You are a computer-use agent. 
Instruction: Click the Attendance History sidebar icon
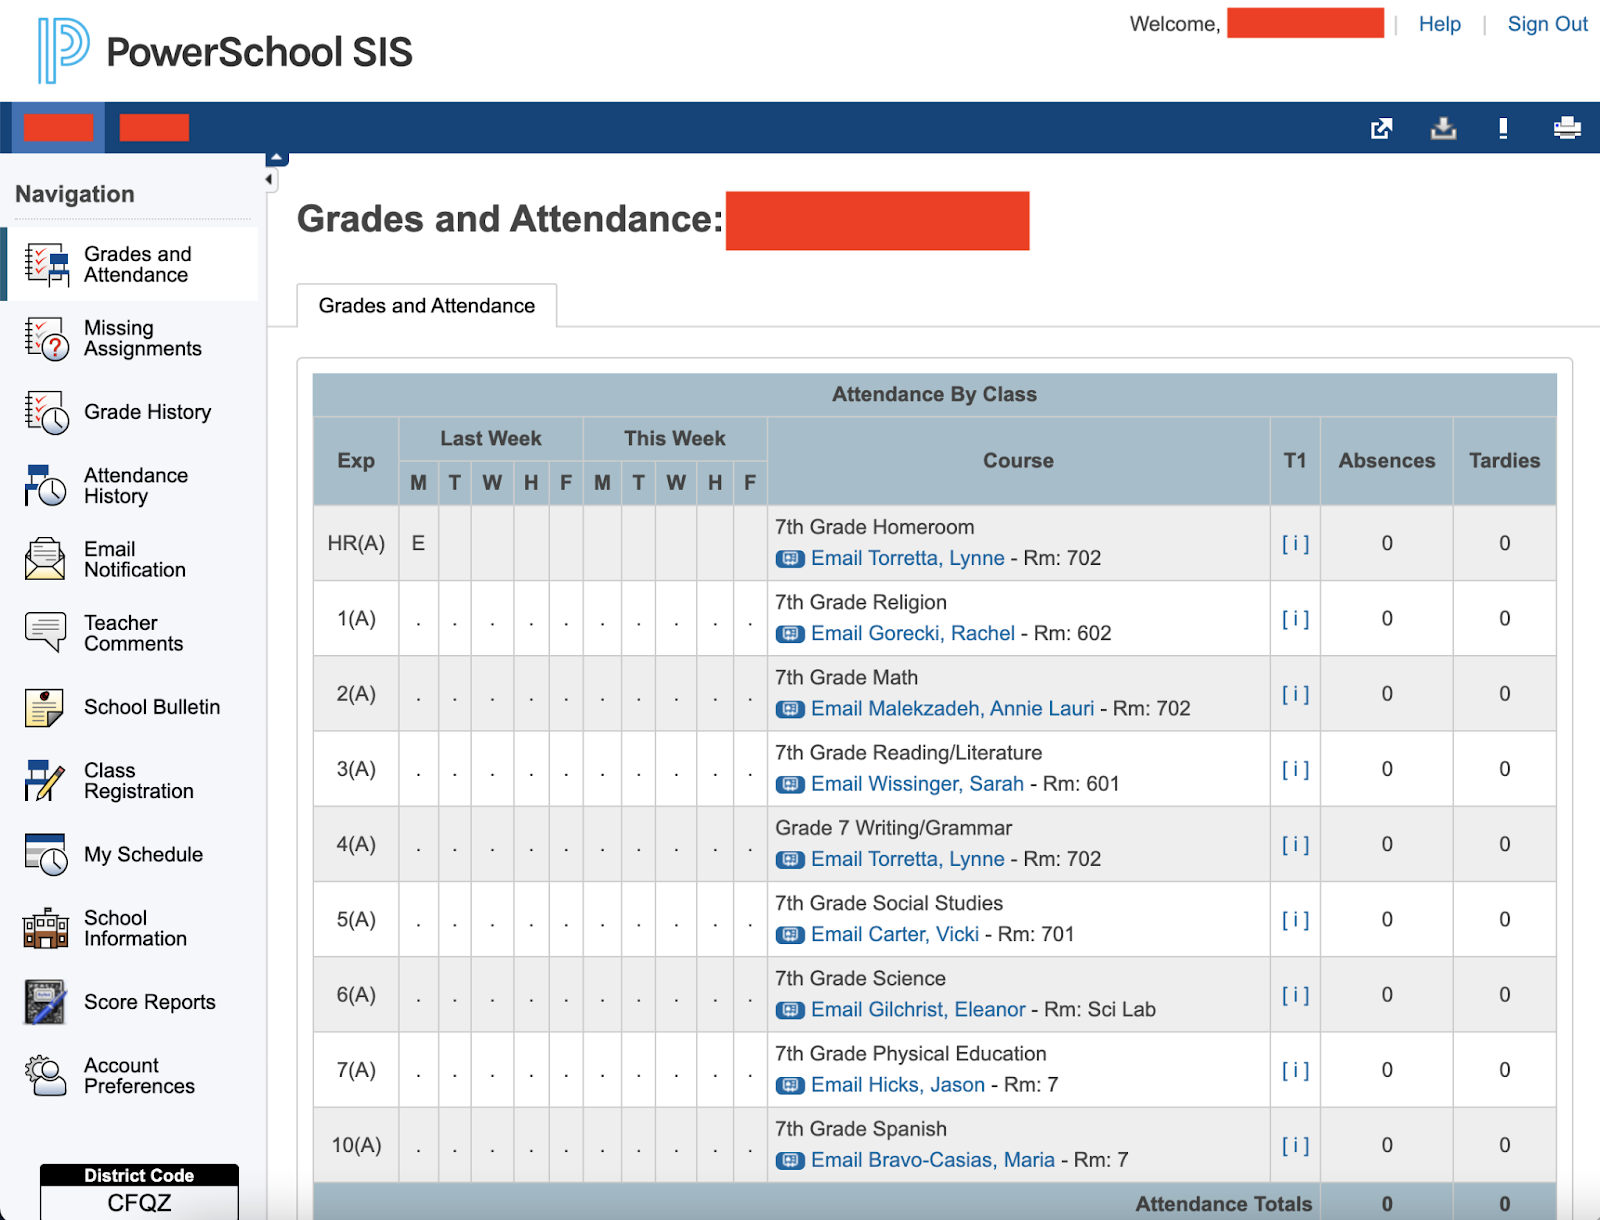pyautogui.click(x=46, y=486)
